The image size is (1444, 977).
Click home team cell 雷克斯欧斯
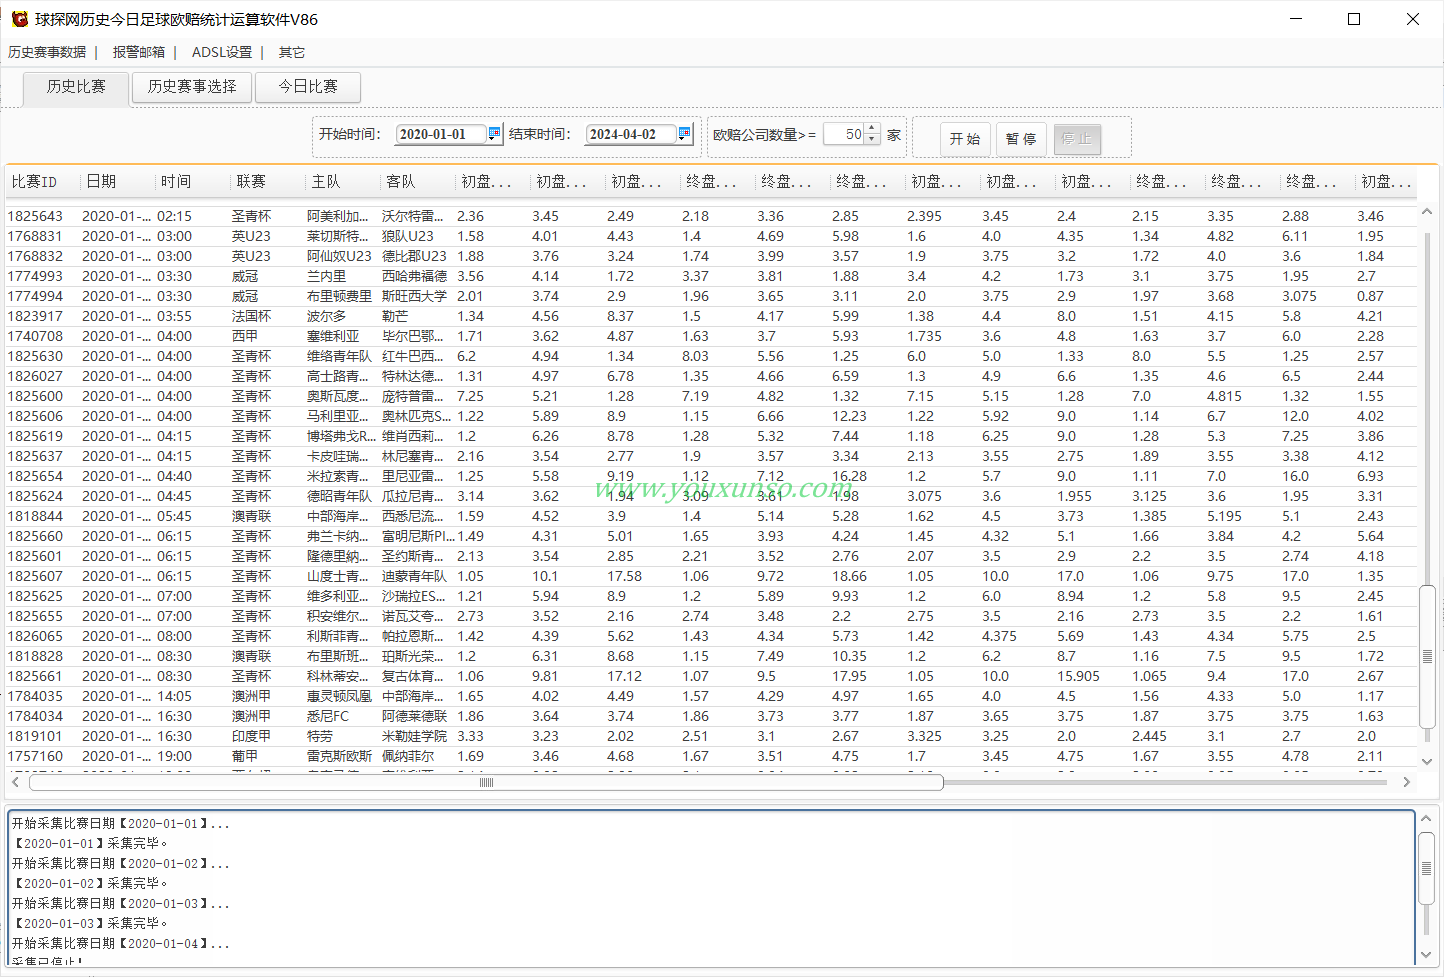[339, 756]
